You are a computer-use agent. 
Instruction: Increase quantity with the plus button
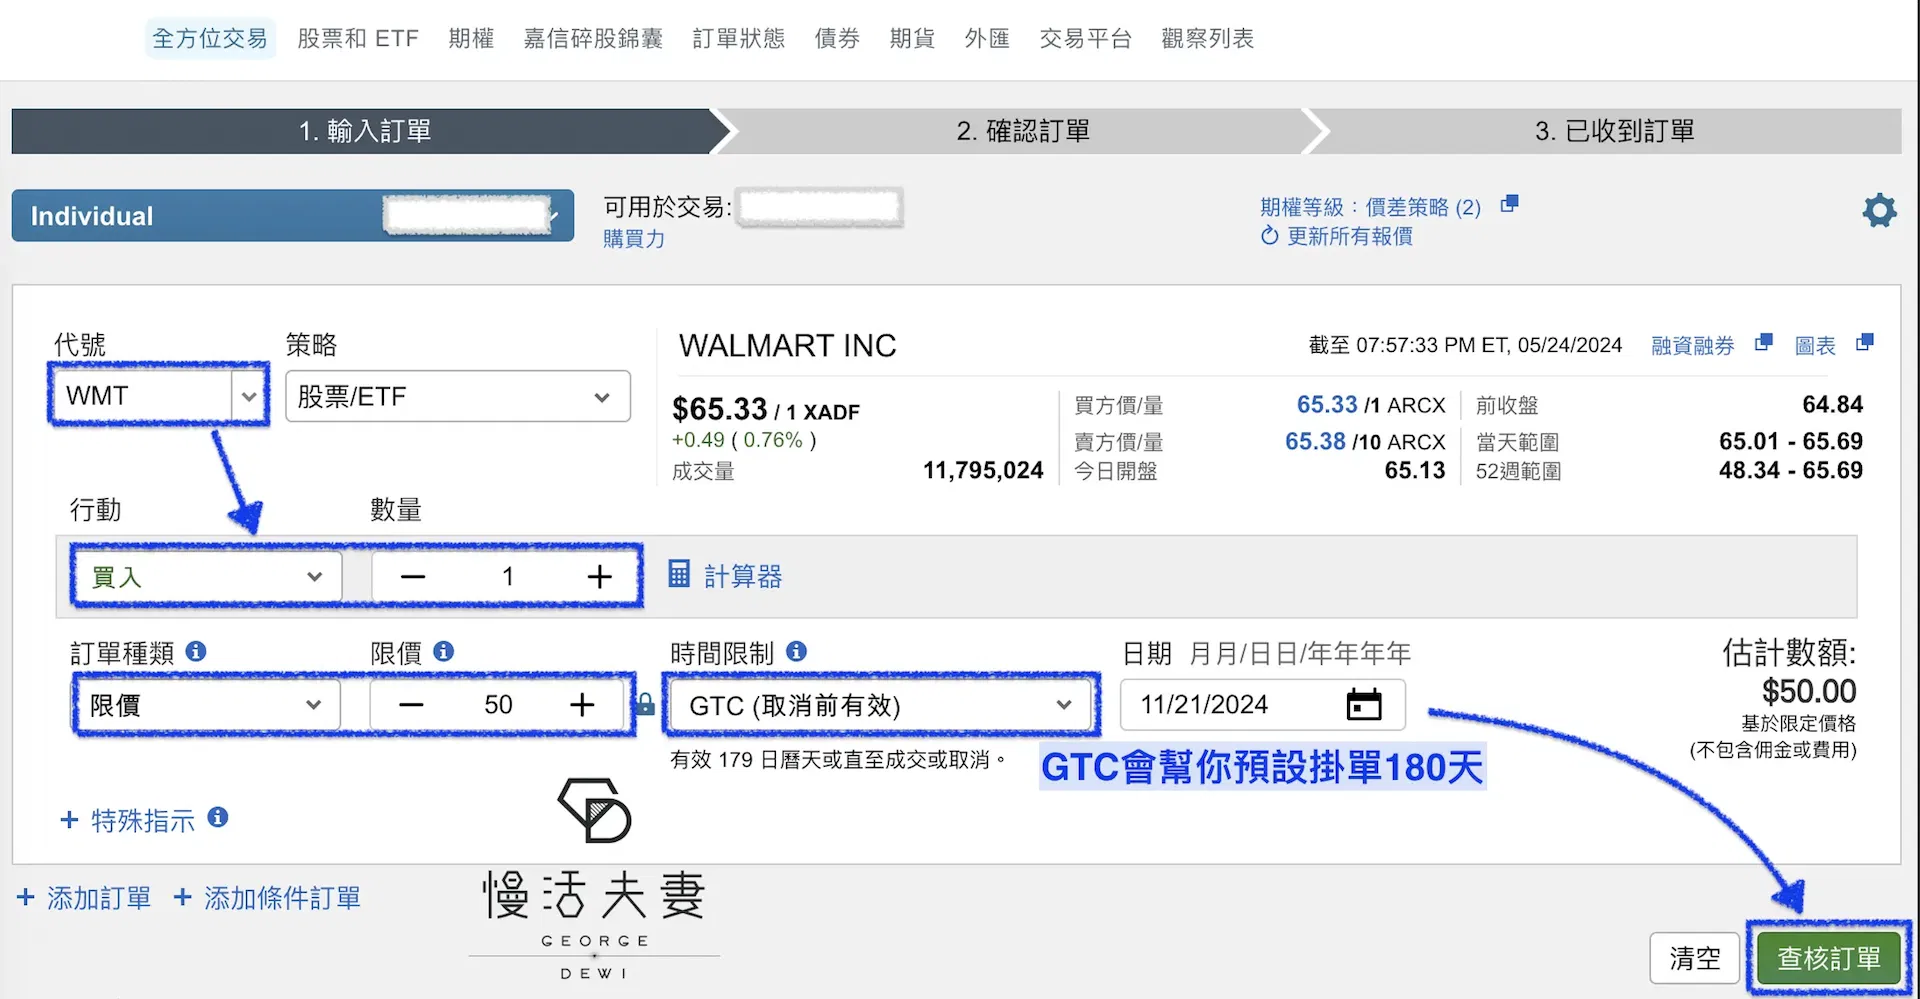coord(599,577)
